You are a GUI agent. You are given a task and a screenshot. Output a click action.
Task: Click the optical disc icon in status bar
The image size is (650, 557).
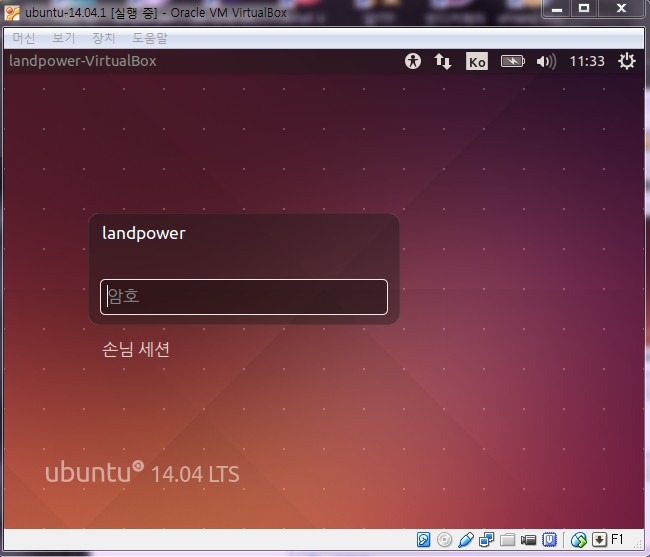point(445,540)
